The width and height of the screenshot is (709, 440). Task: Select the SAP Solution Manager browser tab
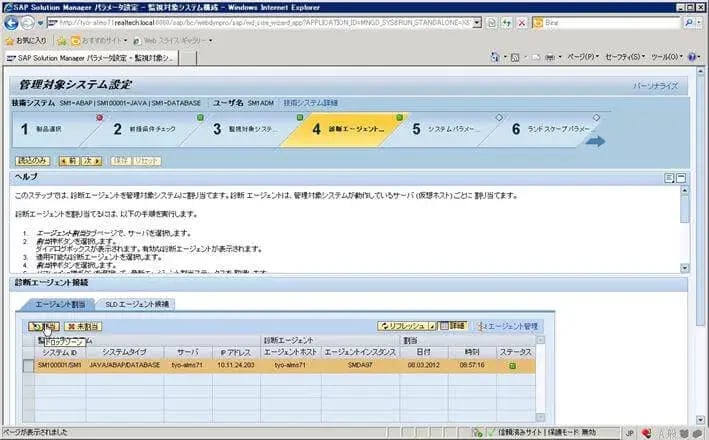click(91, 58)
